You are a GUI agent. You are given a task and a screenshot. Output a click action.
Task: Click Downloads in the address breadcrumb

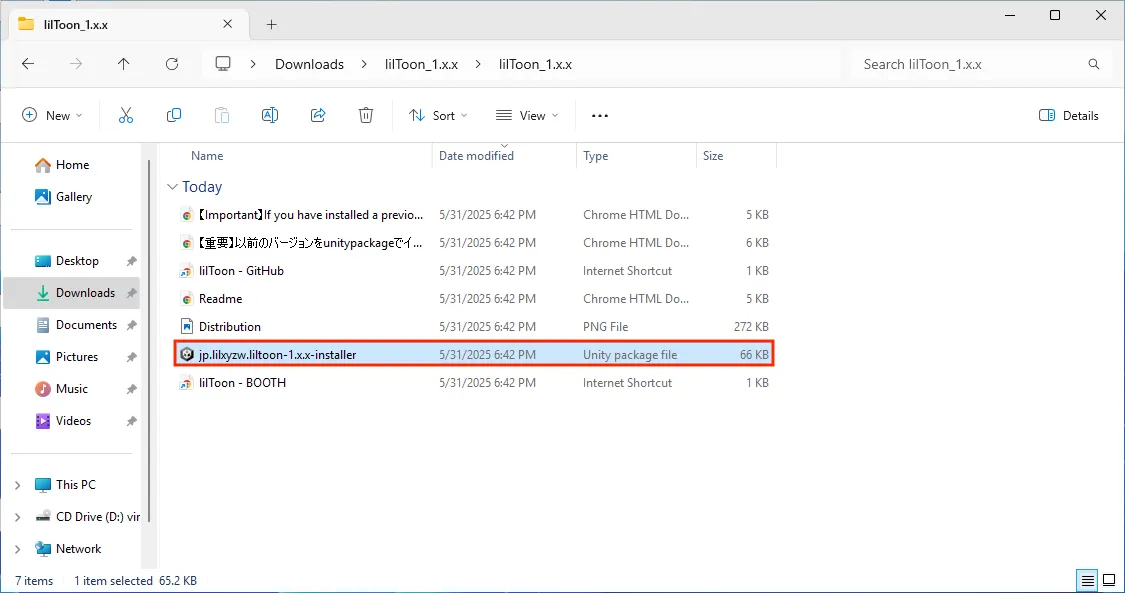(x=309, y=64)
